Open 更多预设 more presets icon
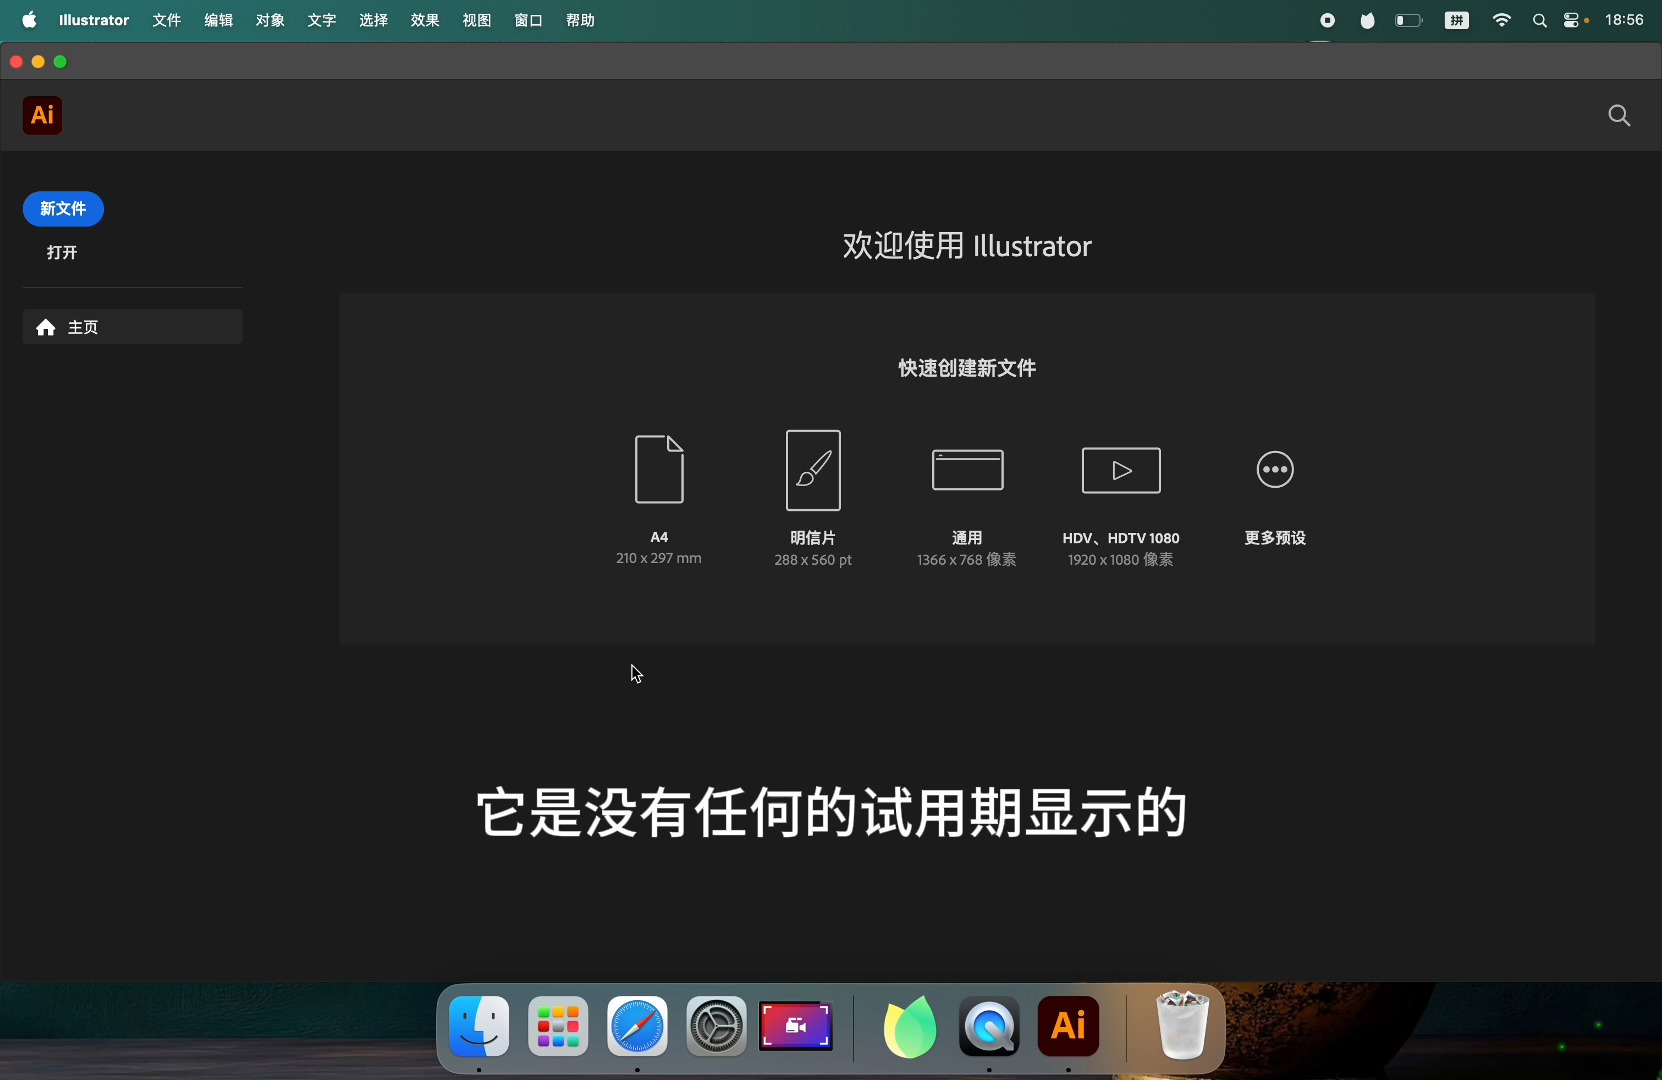The height and width of the screenshot is (1080, 1662). 1275,469
